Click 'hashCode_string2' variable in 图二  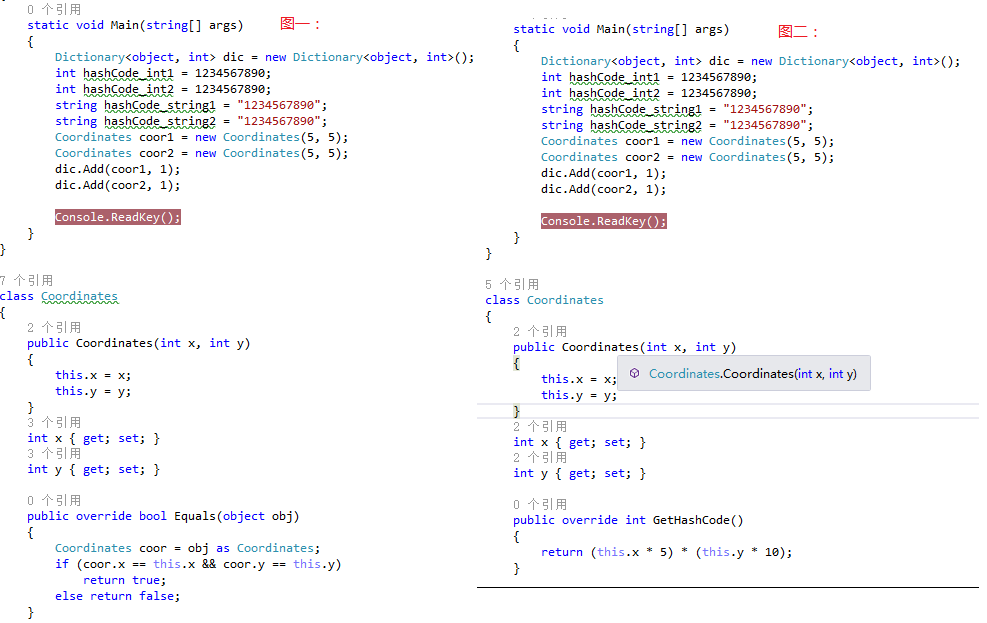646,125
